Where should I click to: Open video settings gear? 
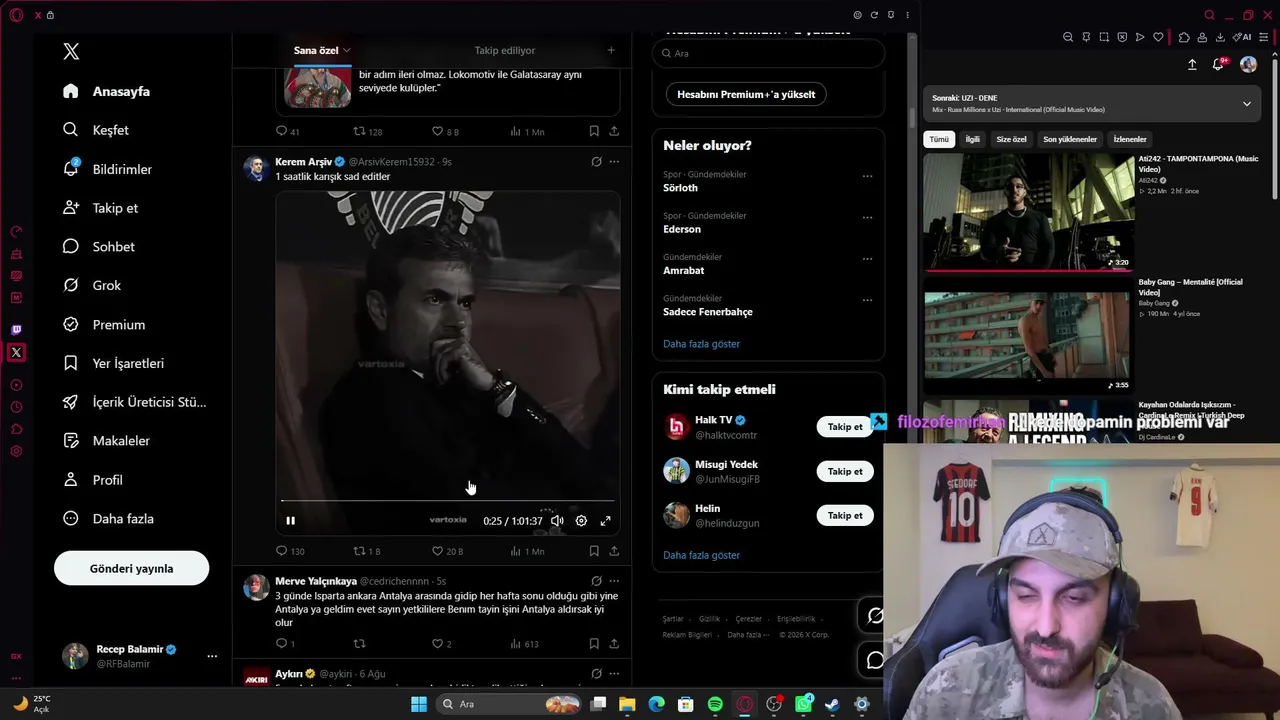coord(581,520)
